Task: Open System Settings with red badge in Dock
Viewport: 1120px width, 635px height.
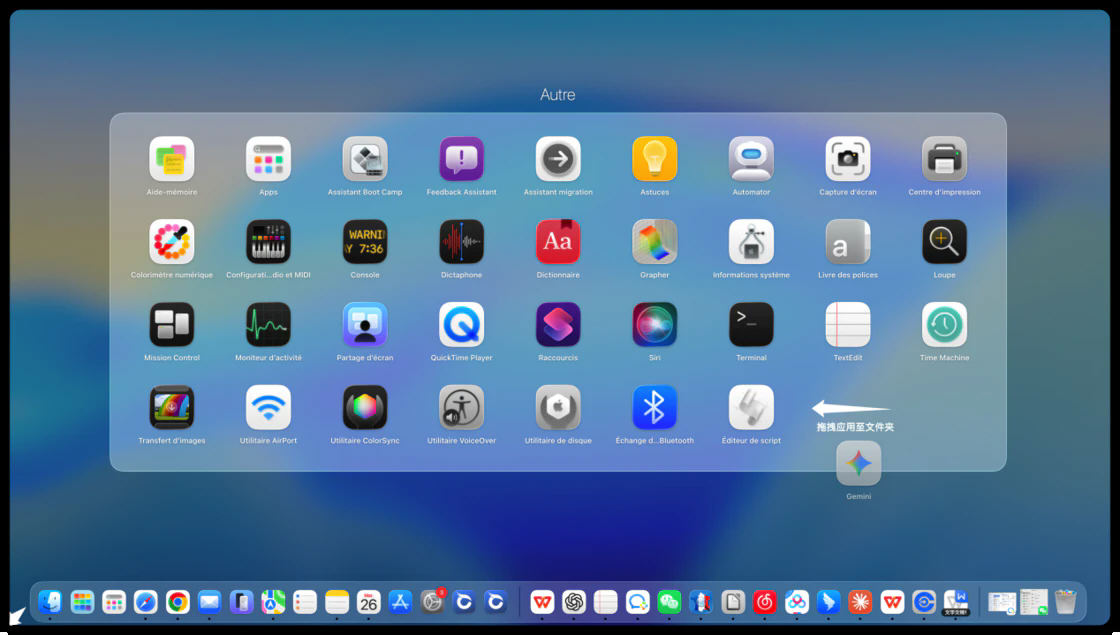Action: 432,602
